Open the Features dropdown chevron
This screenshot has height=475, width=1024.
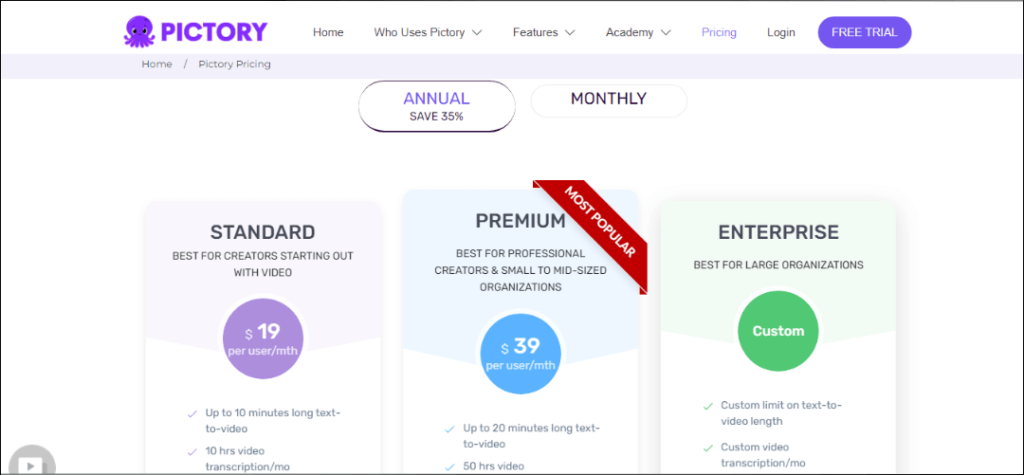(569, 33)
